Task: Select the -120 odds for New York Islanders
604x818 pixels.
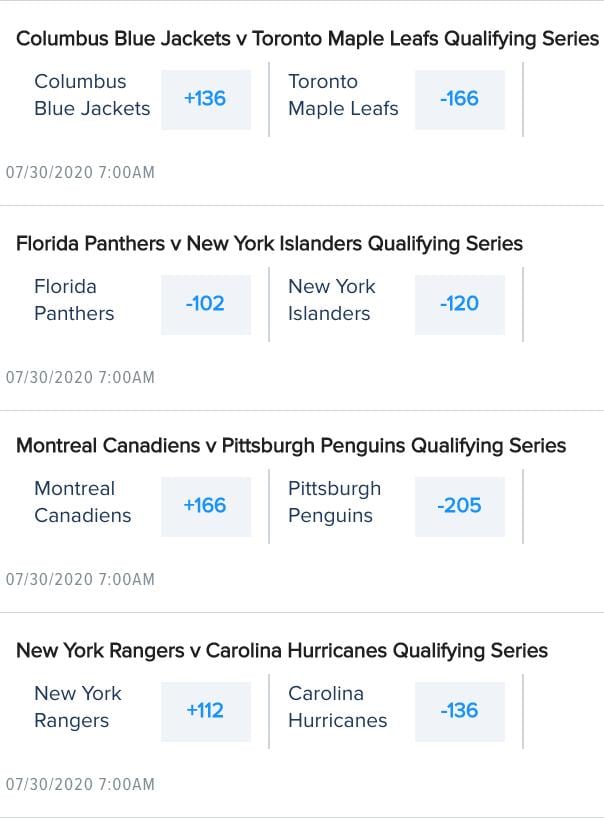Action: [x=460, y=304]
